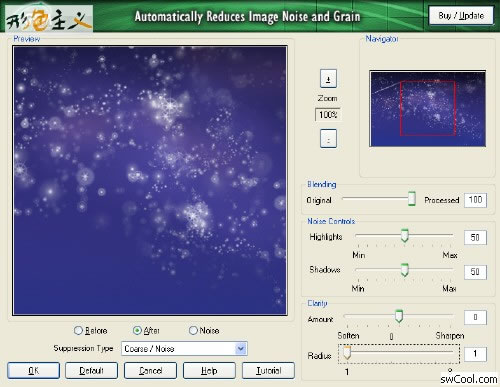
Task: Select the Before preview radio button
Action: 78,330
